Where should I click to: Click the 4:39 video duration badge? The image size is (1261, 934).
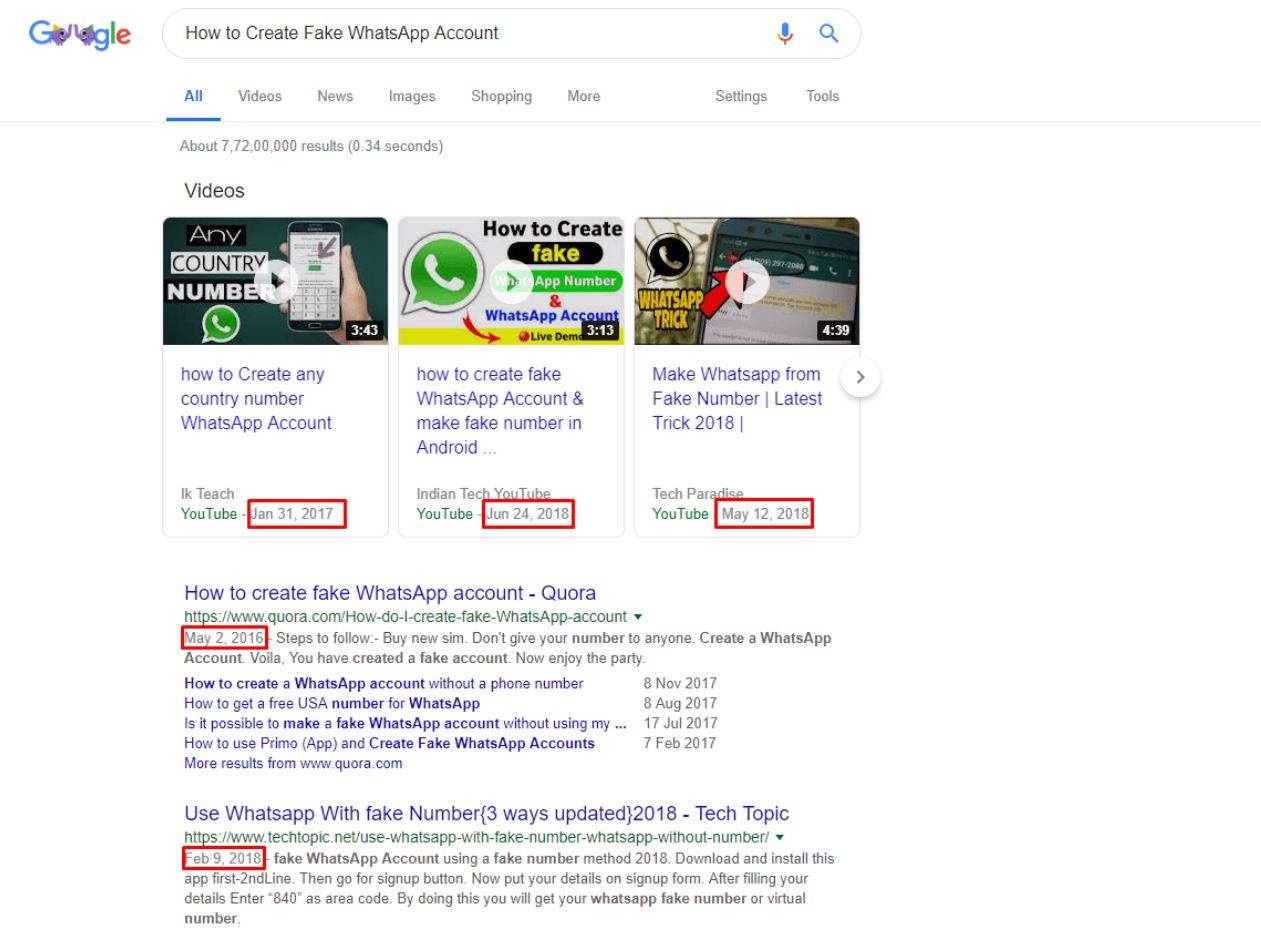point(834,332)
